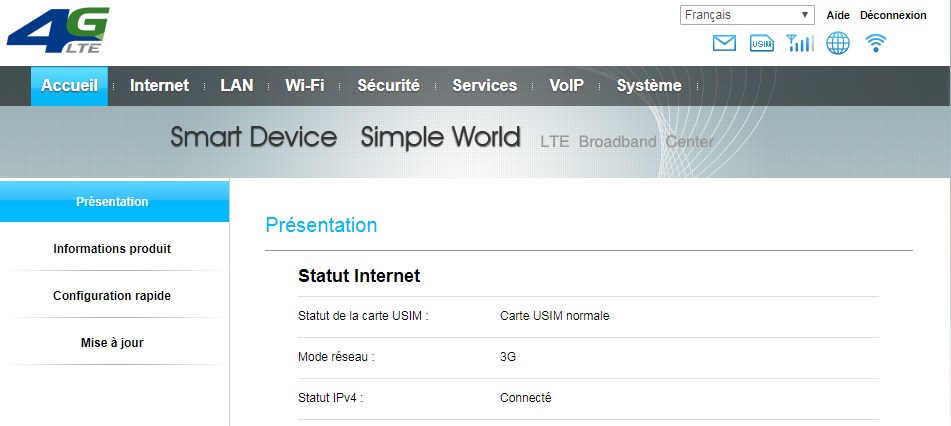Open Informations produit in the sidebar

(112, 249)
